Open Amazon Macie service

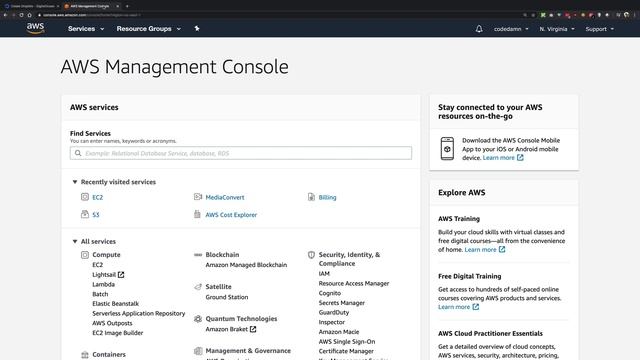click(339, 332)
